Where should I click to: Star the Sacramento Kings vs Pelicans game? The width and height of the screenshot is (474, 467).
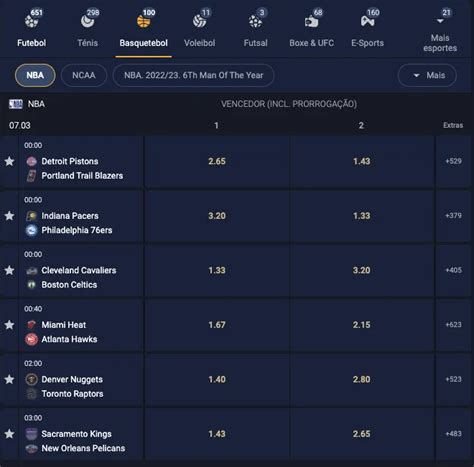click(9, 434)
